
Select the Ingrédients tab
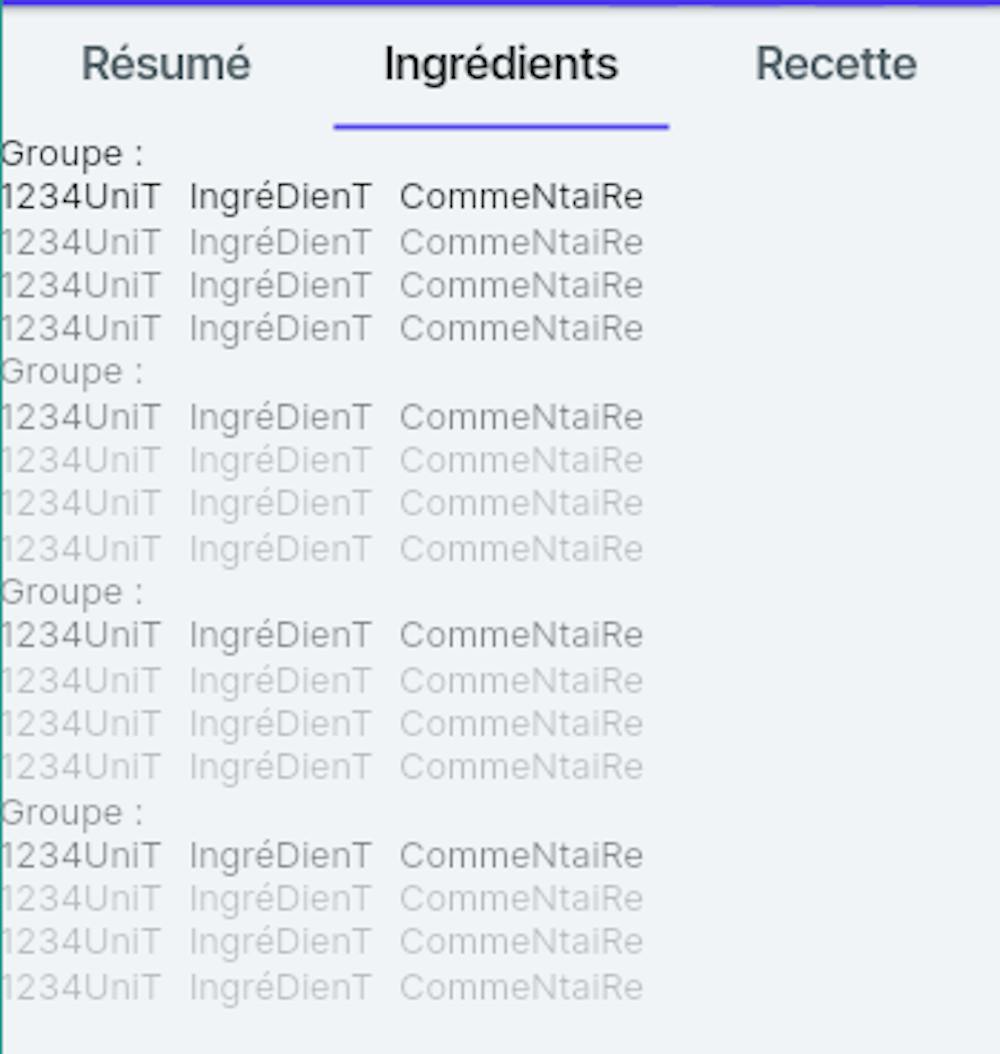tap(501, 65)
